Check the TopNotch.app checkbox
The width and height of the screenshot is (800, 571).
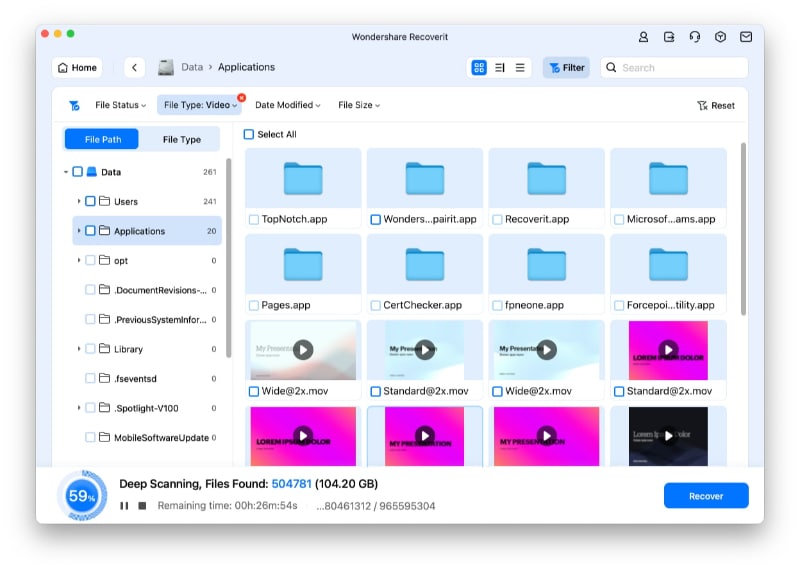(x=254, y=219)
